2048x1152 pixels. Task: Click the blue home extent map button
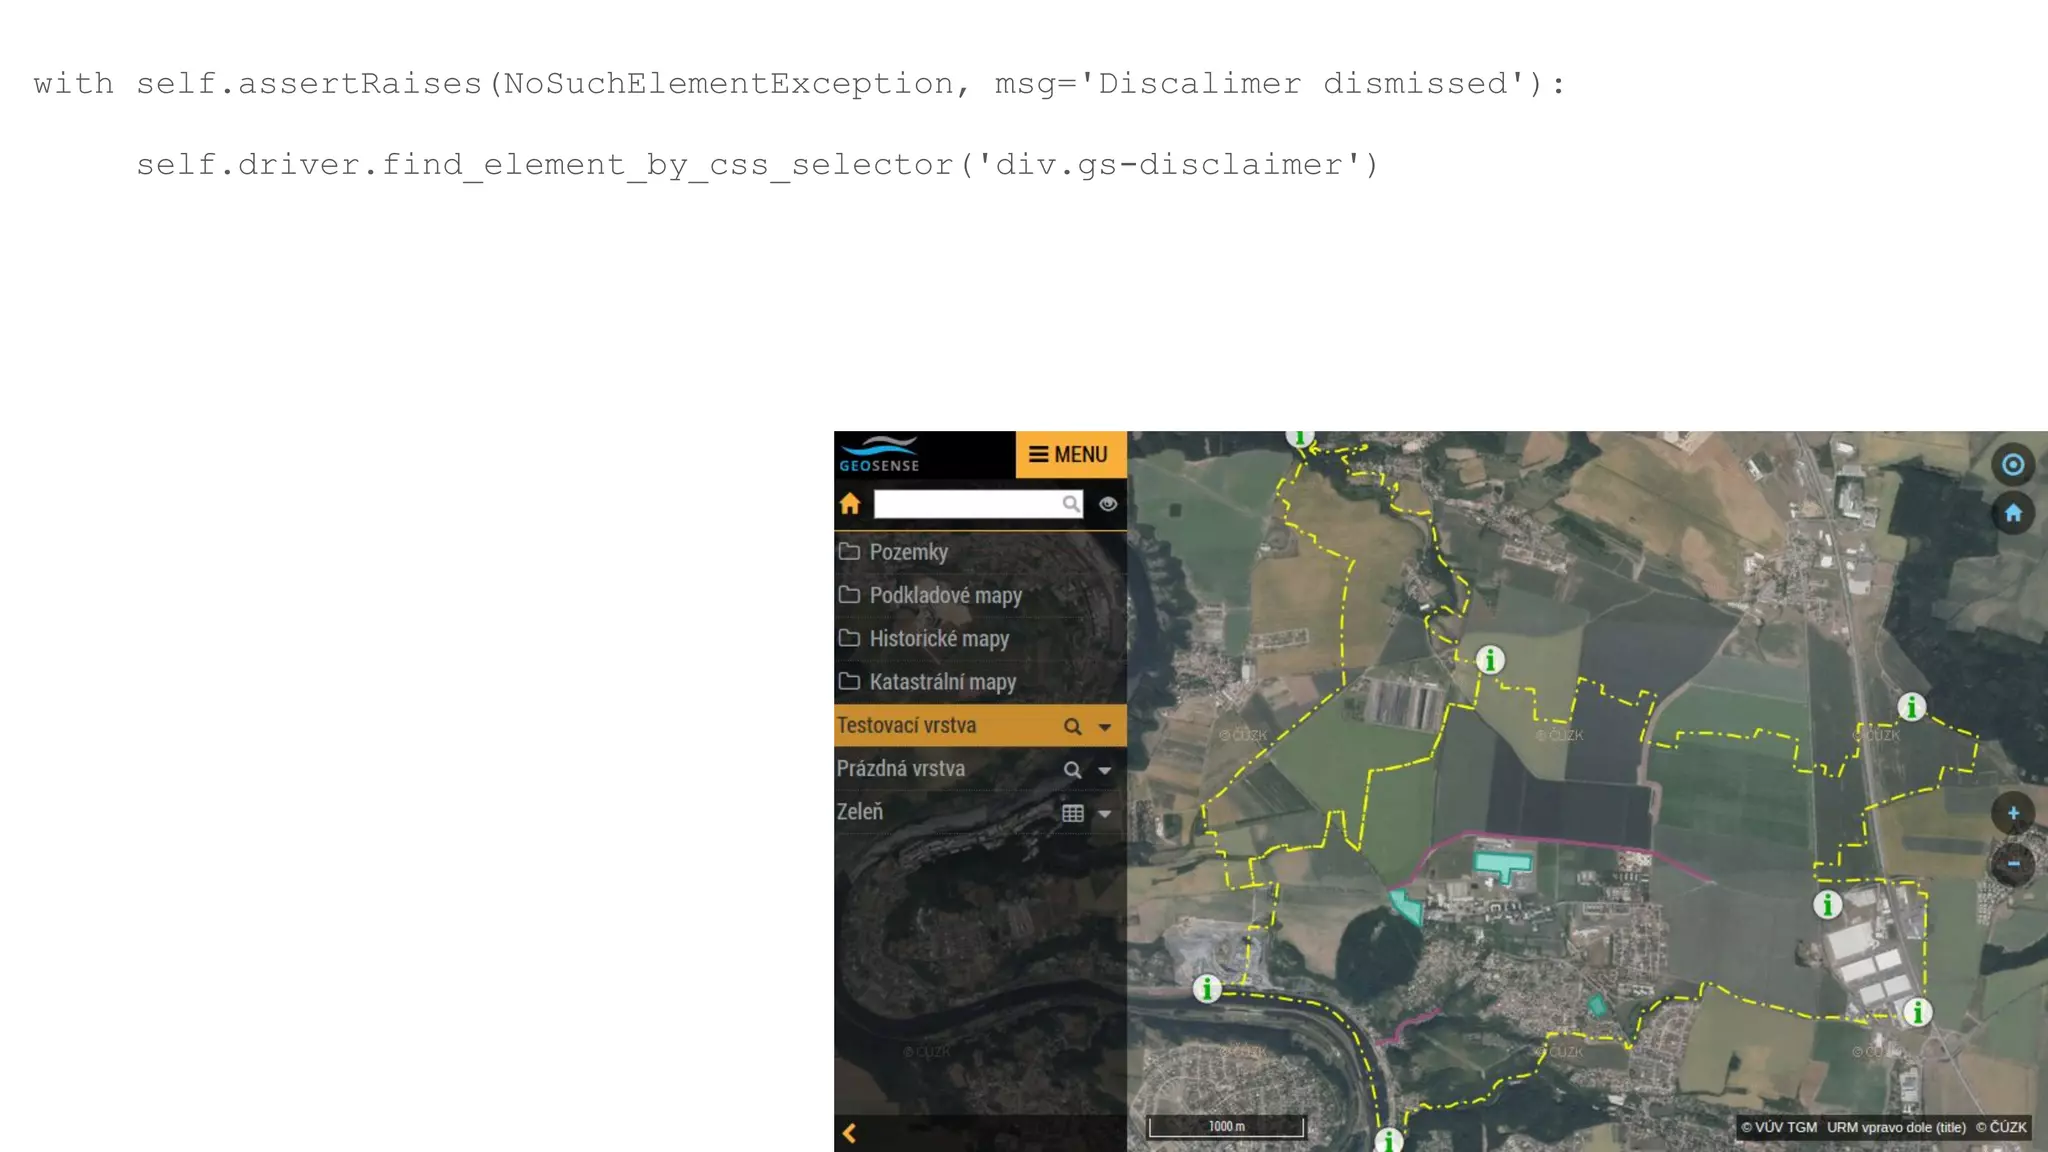pos(2013,514)
